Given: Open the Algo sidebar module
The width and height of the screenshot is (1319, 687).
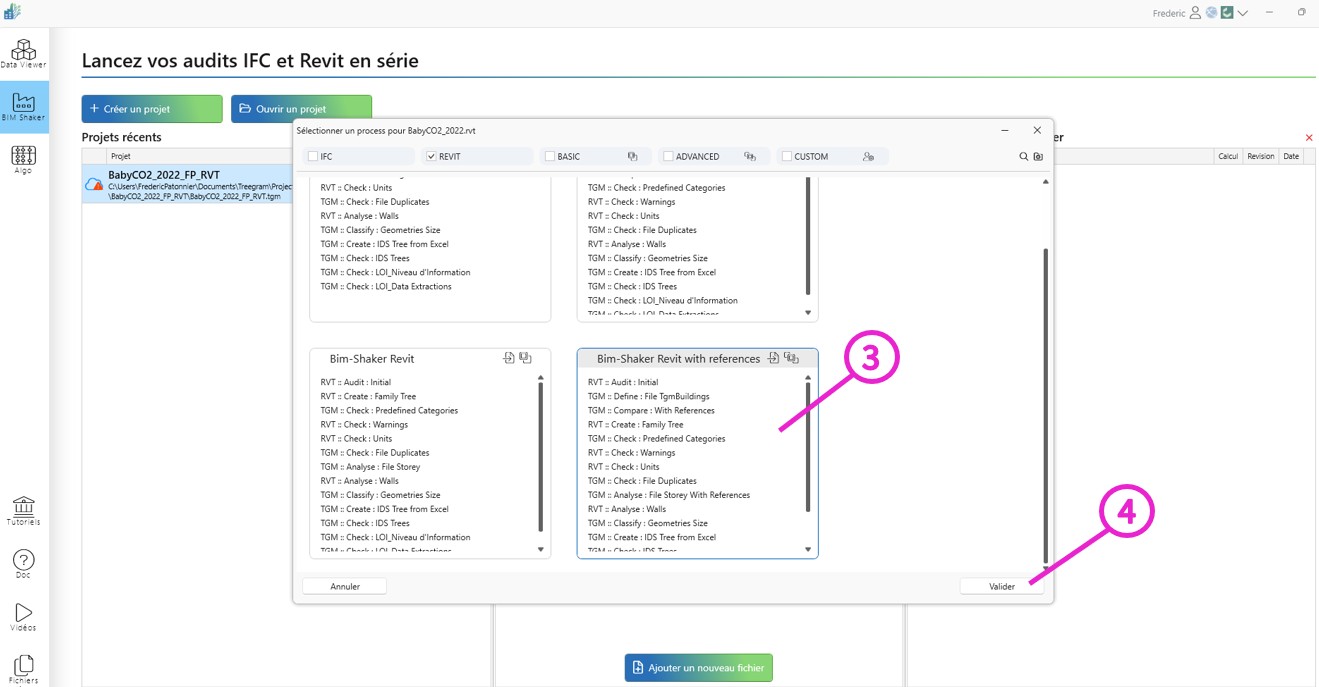Looking at the screenshot, I should (x=23, y=158).
